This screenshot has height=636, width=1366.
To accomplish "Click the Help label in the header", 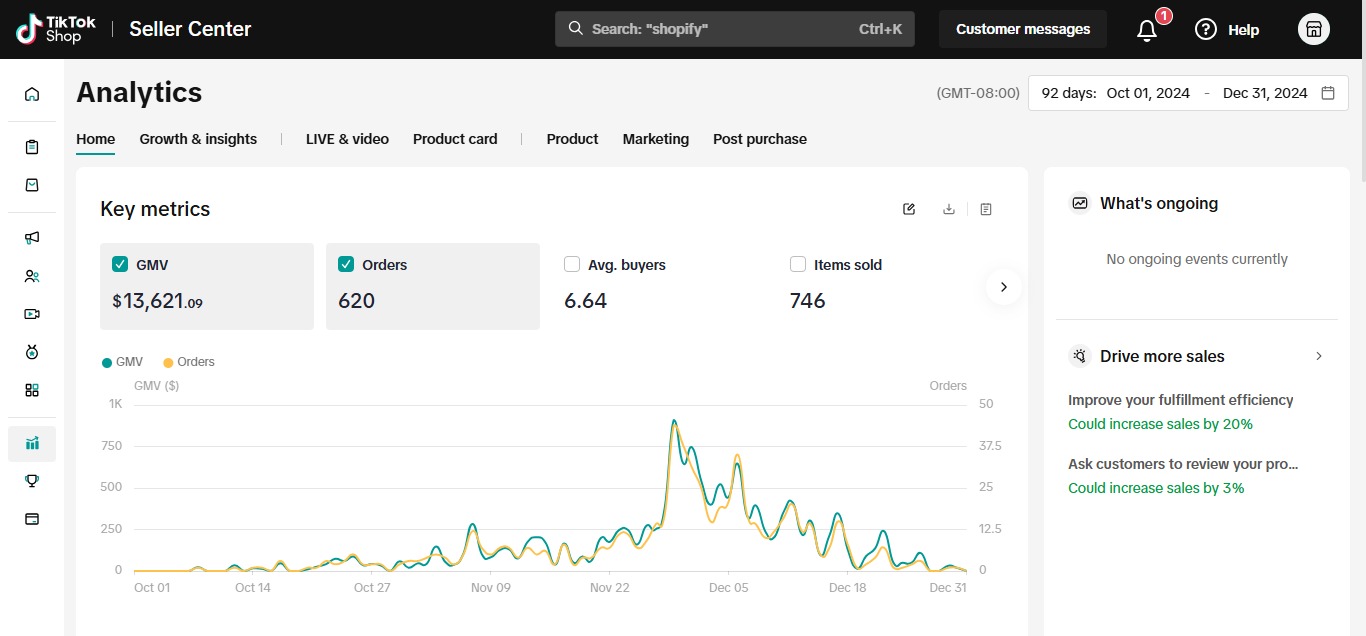I will 1243,30.
